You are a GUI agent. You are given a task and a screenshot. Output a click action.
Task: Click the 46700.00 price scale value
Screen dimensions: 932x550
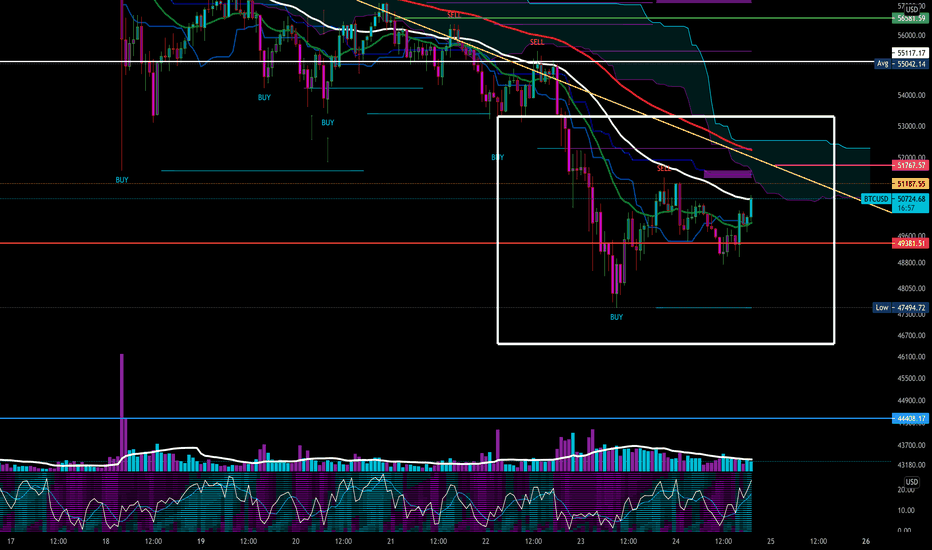(912, 335)
